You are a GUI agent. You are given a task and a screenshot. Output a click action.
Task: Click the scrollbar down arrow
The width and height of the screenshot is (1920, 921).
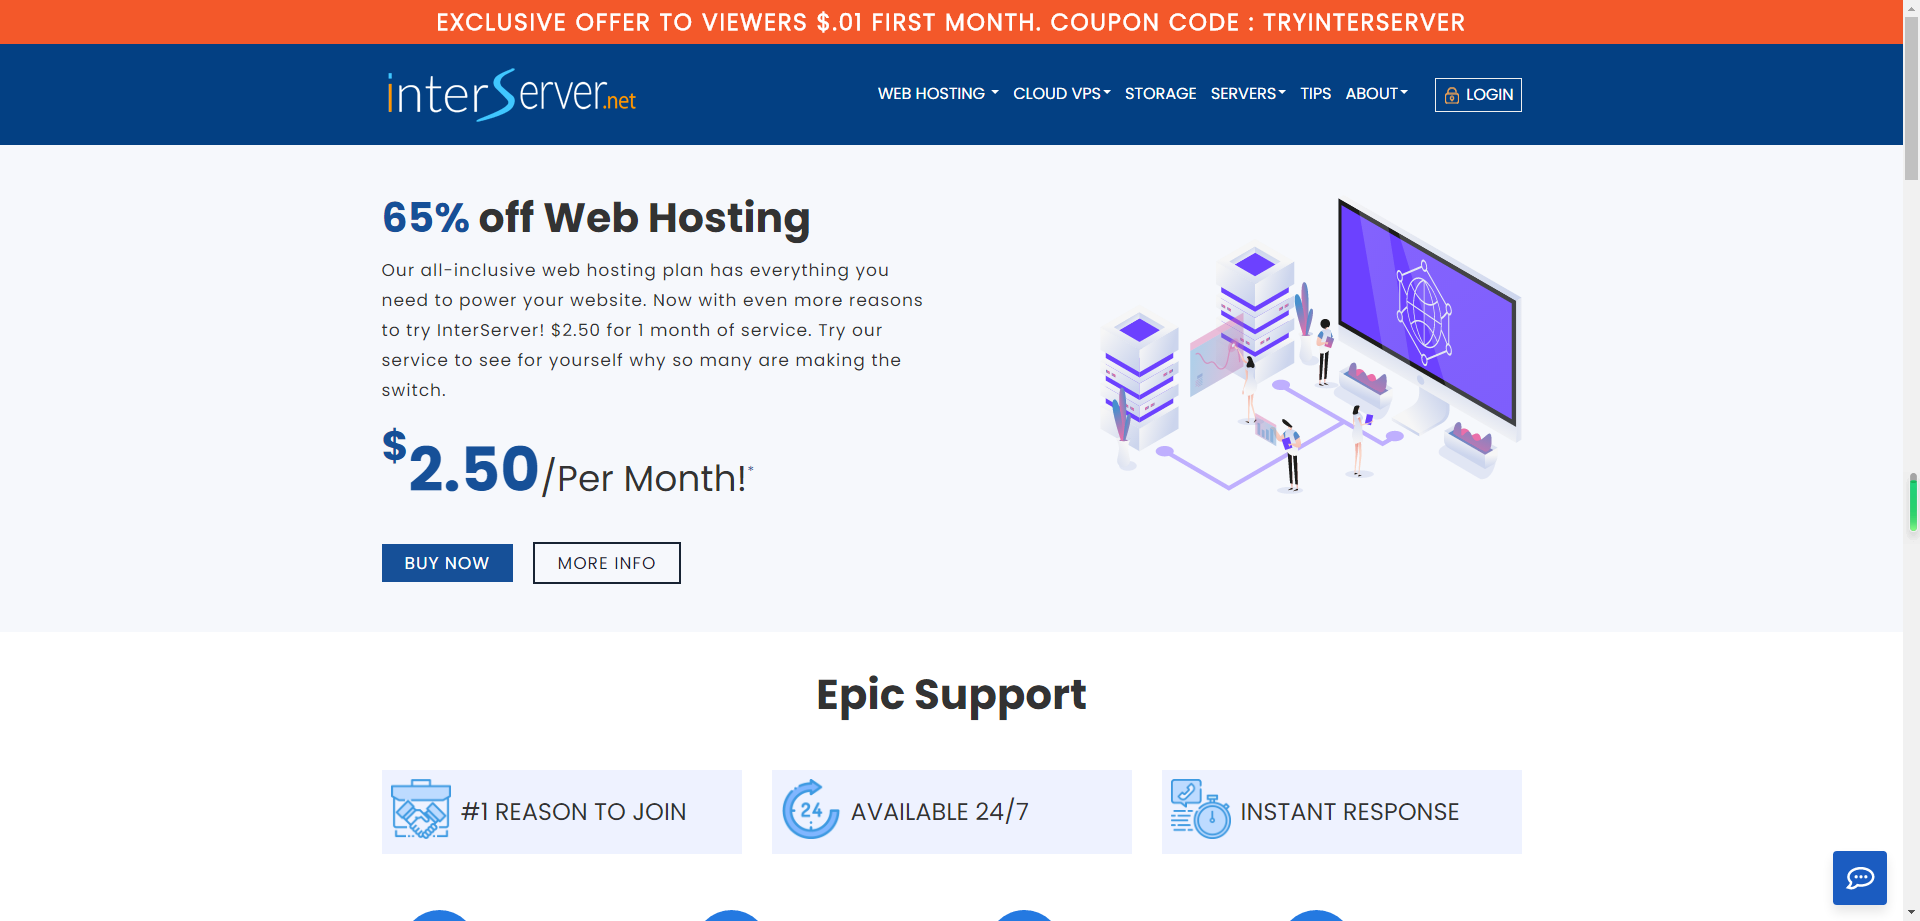tap(1911, 913)
